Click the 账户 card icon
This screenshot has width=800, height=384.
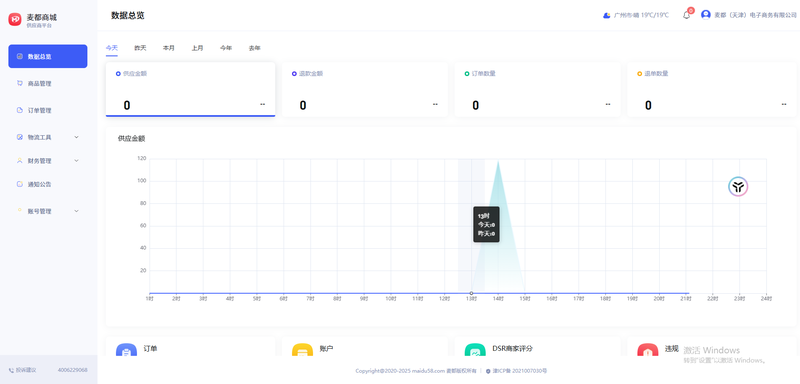(302, 351)
